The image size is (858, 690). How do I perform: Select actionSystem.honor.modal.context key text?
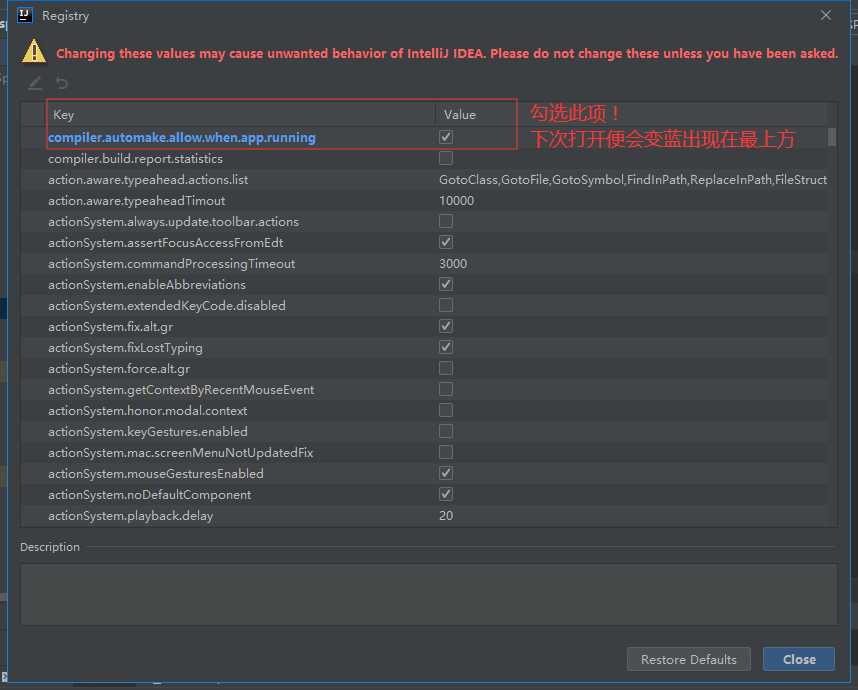[148, 410]
